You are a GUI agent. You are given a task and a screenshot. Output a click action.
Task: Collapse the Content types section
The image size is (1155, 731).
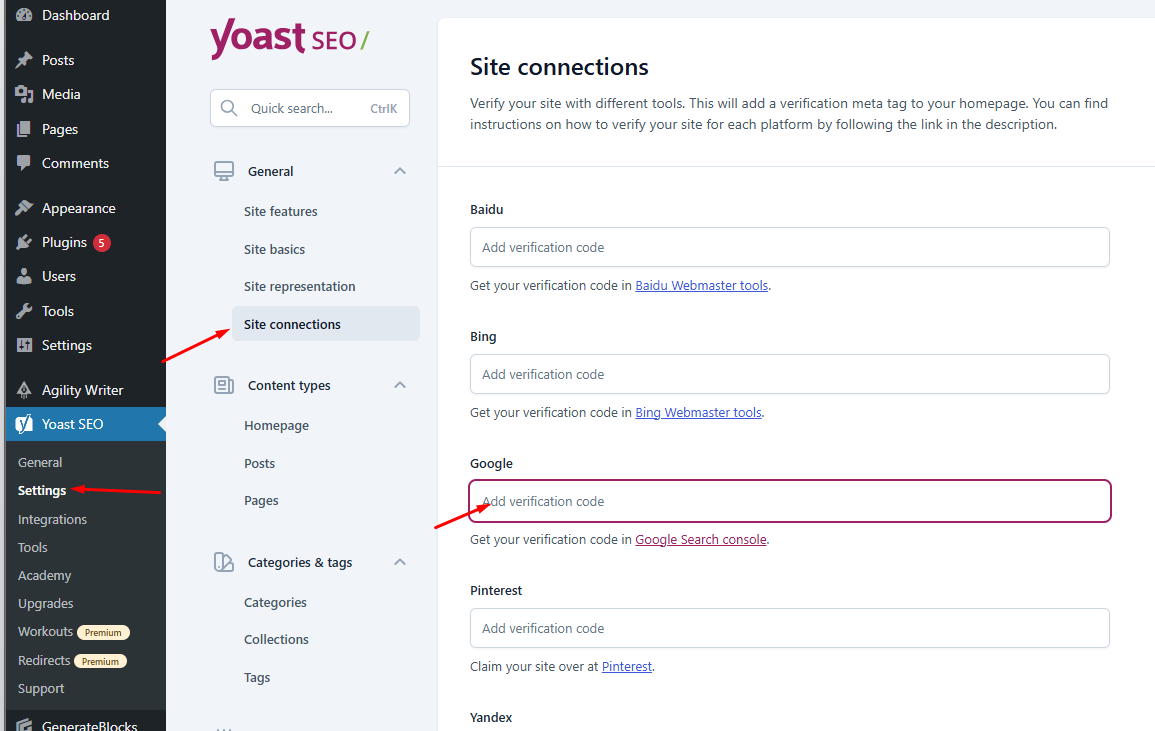400,385
